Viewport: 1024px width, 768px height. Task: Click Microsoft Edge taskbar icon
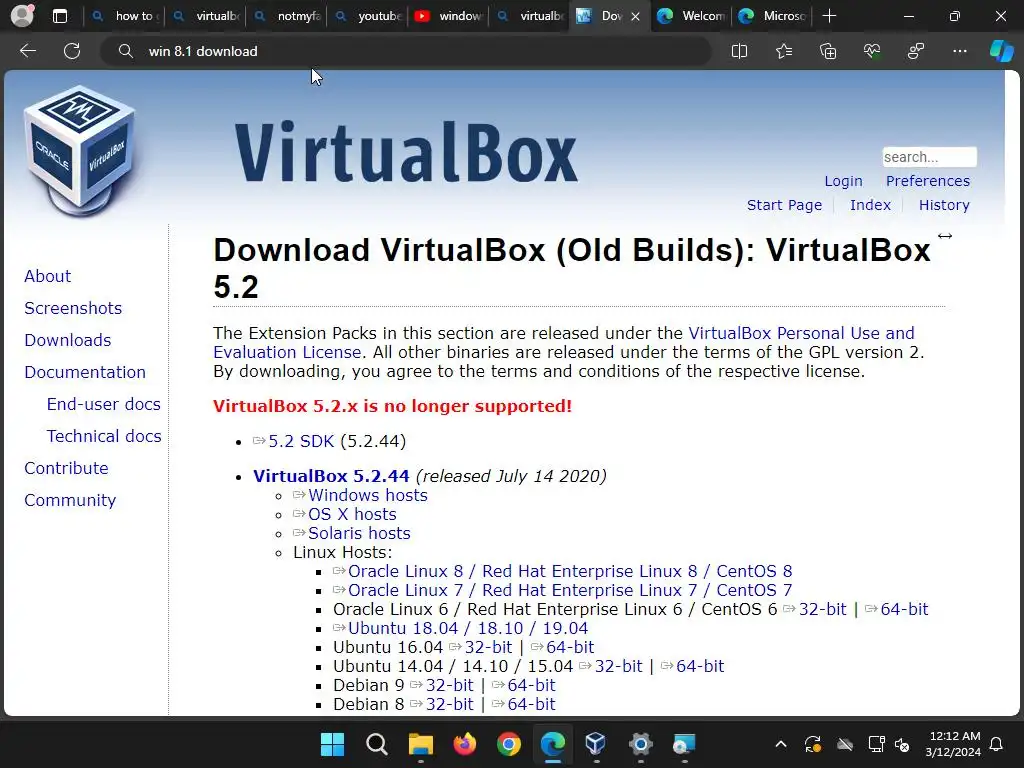(x=553, y=744)
